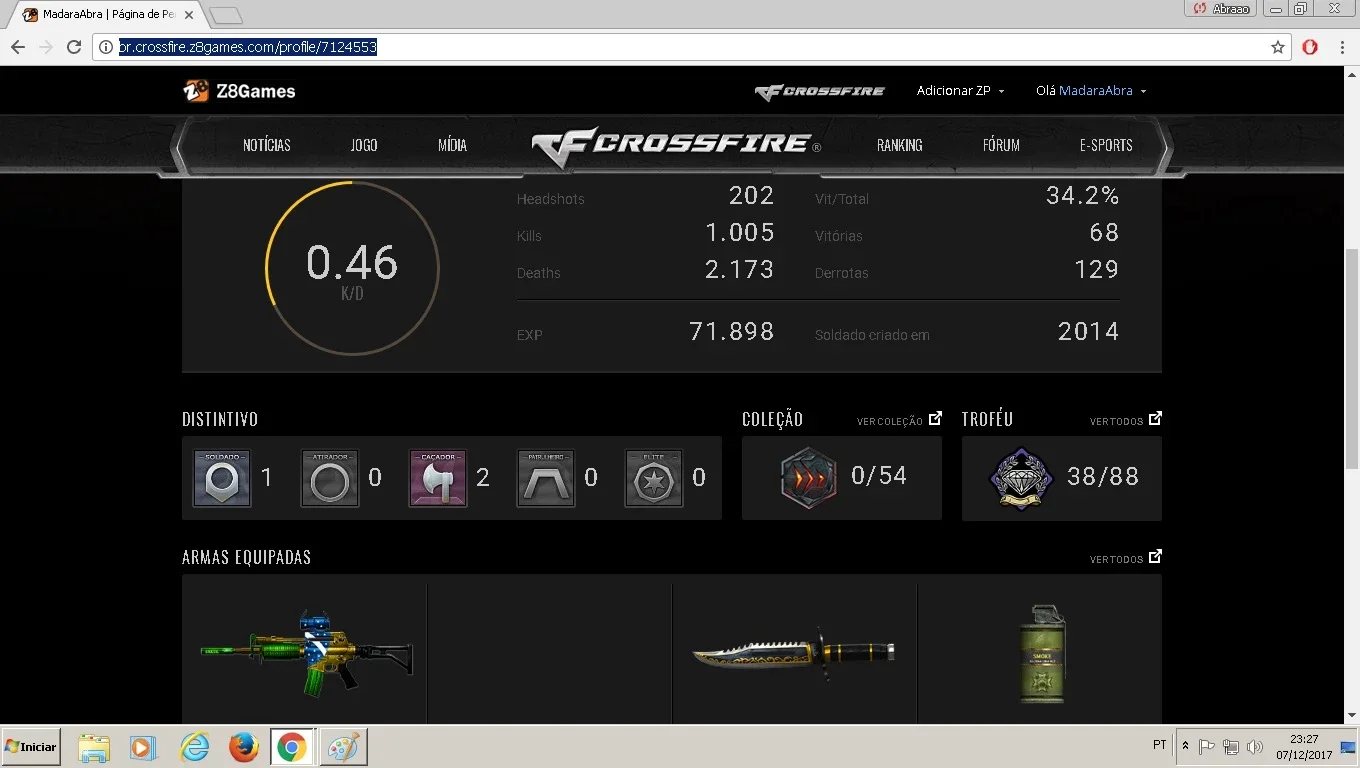Click the EXP value 71.898
The width and height of the screenshot is (1360, 768).
[732, 332]
